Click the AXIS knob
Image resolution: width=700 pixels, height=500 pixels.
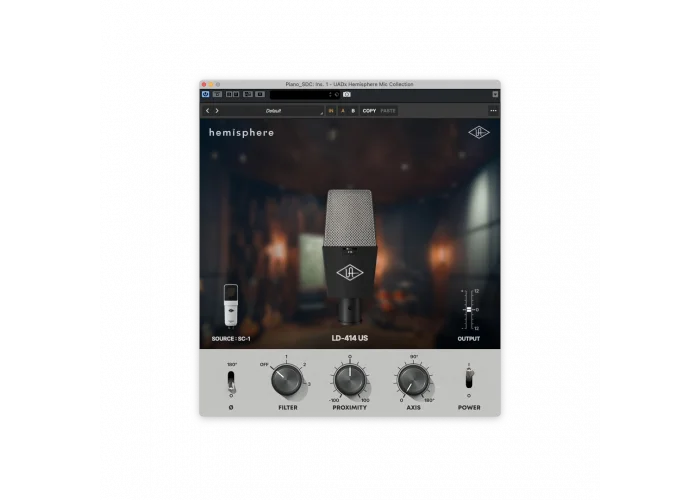tap(413, 380)
